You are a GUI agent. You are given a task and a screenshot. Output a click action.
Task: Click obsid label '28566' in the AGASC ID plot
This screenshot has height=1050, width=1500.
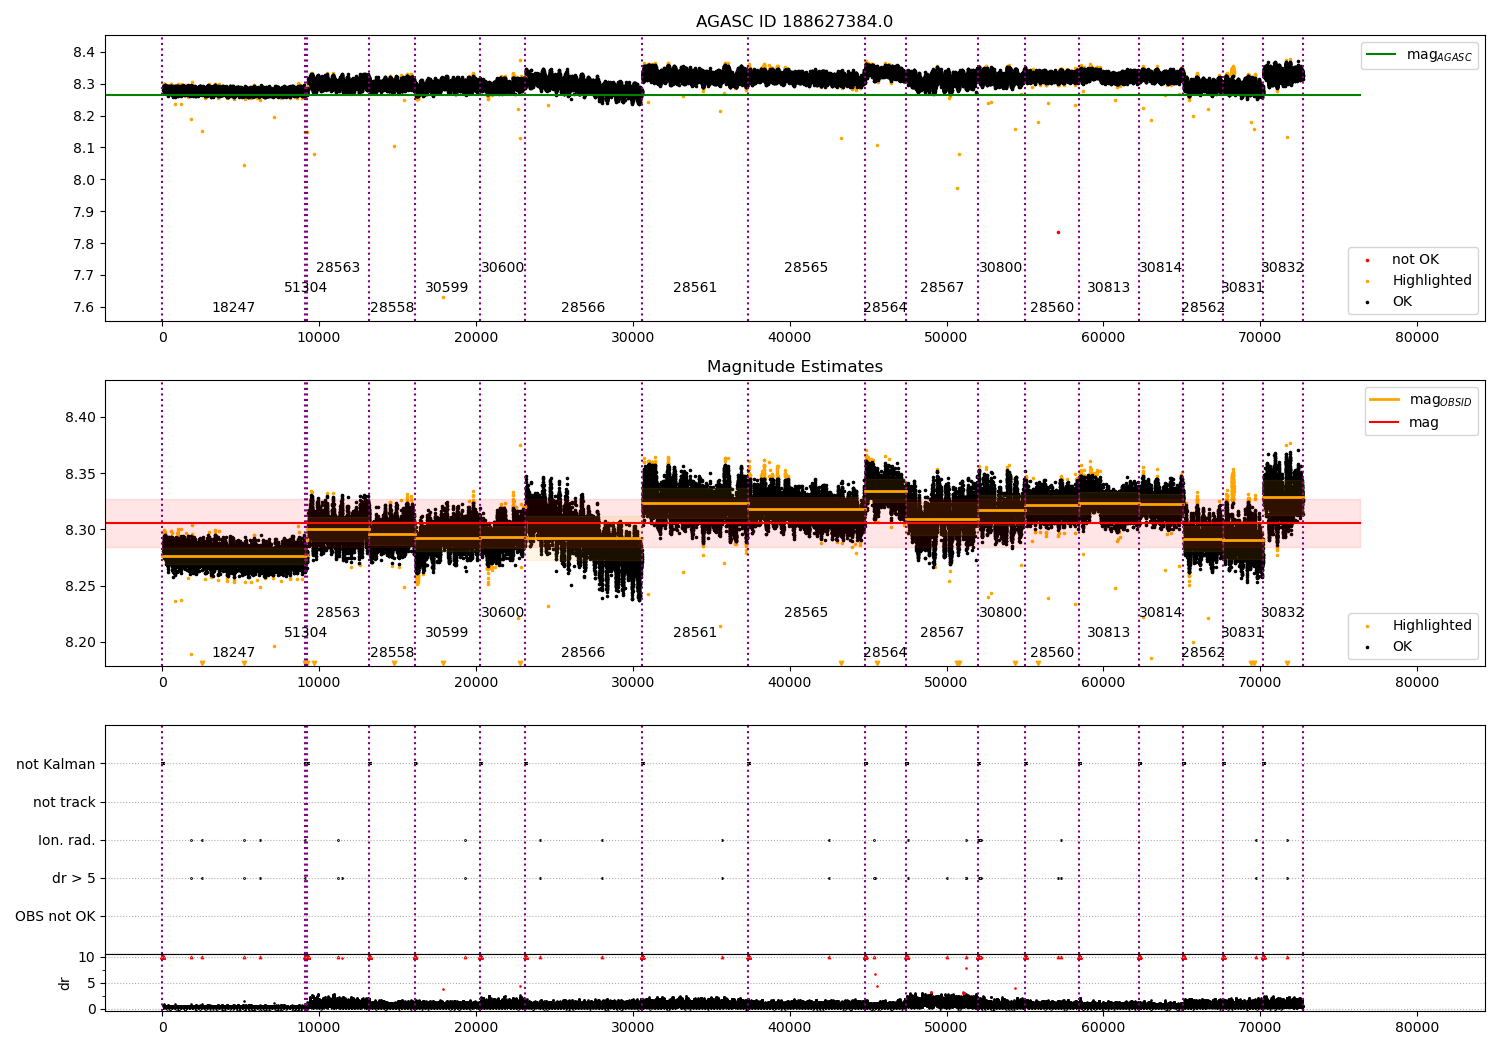point(583,308)
